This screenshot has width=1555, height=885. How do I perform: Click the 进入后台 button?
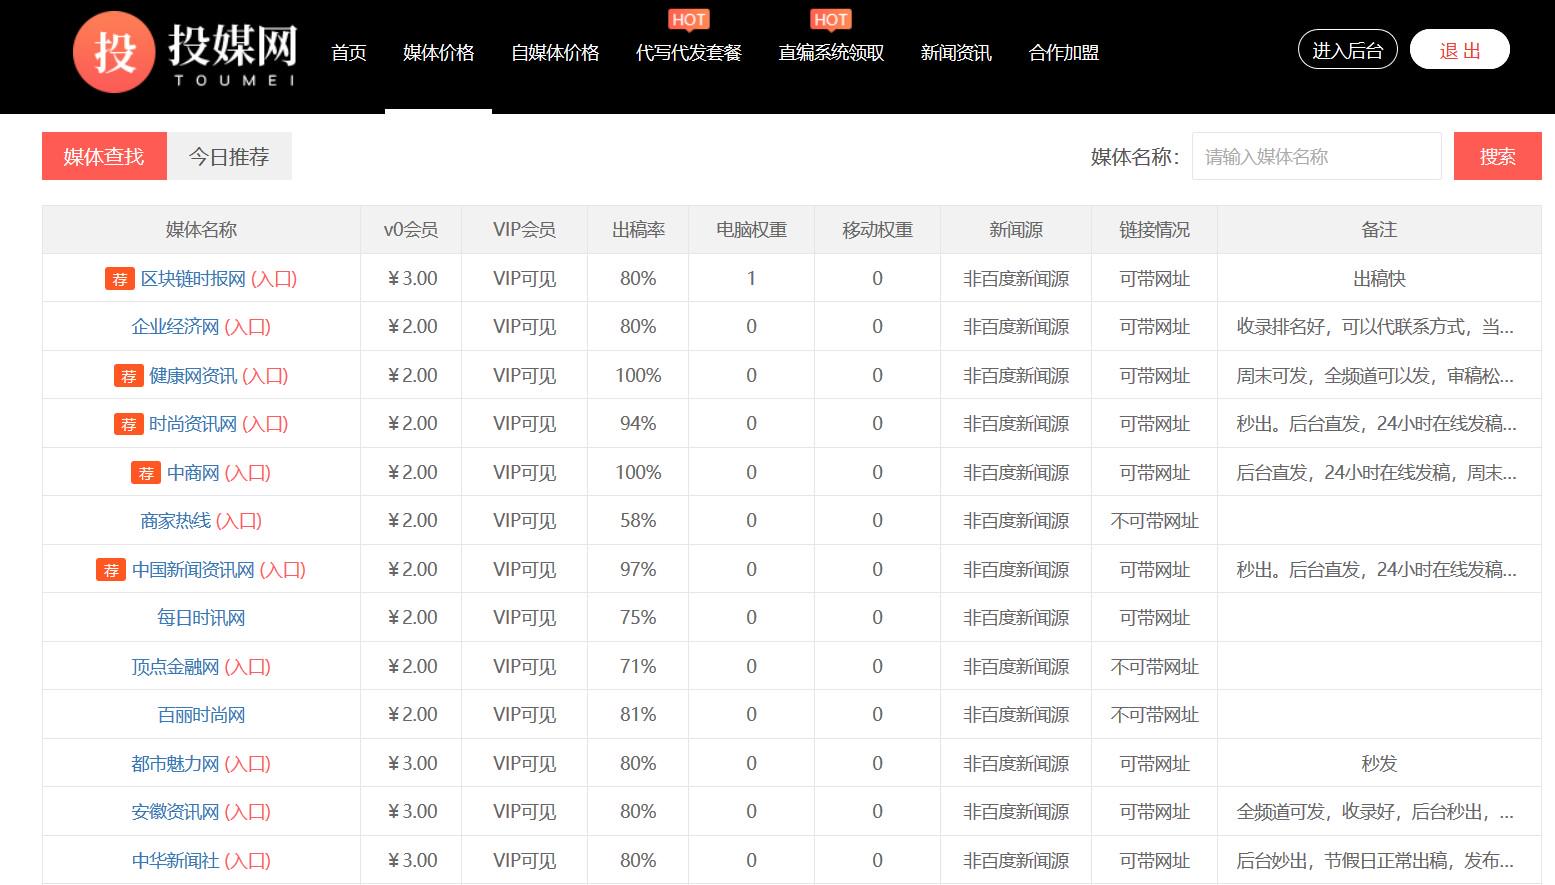click(1348, 50)
